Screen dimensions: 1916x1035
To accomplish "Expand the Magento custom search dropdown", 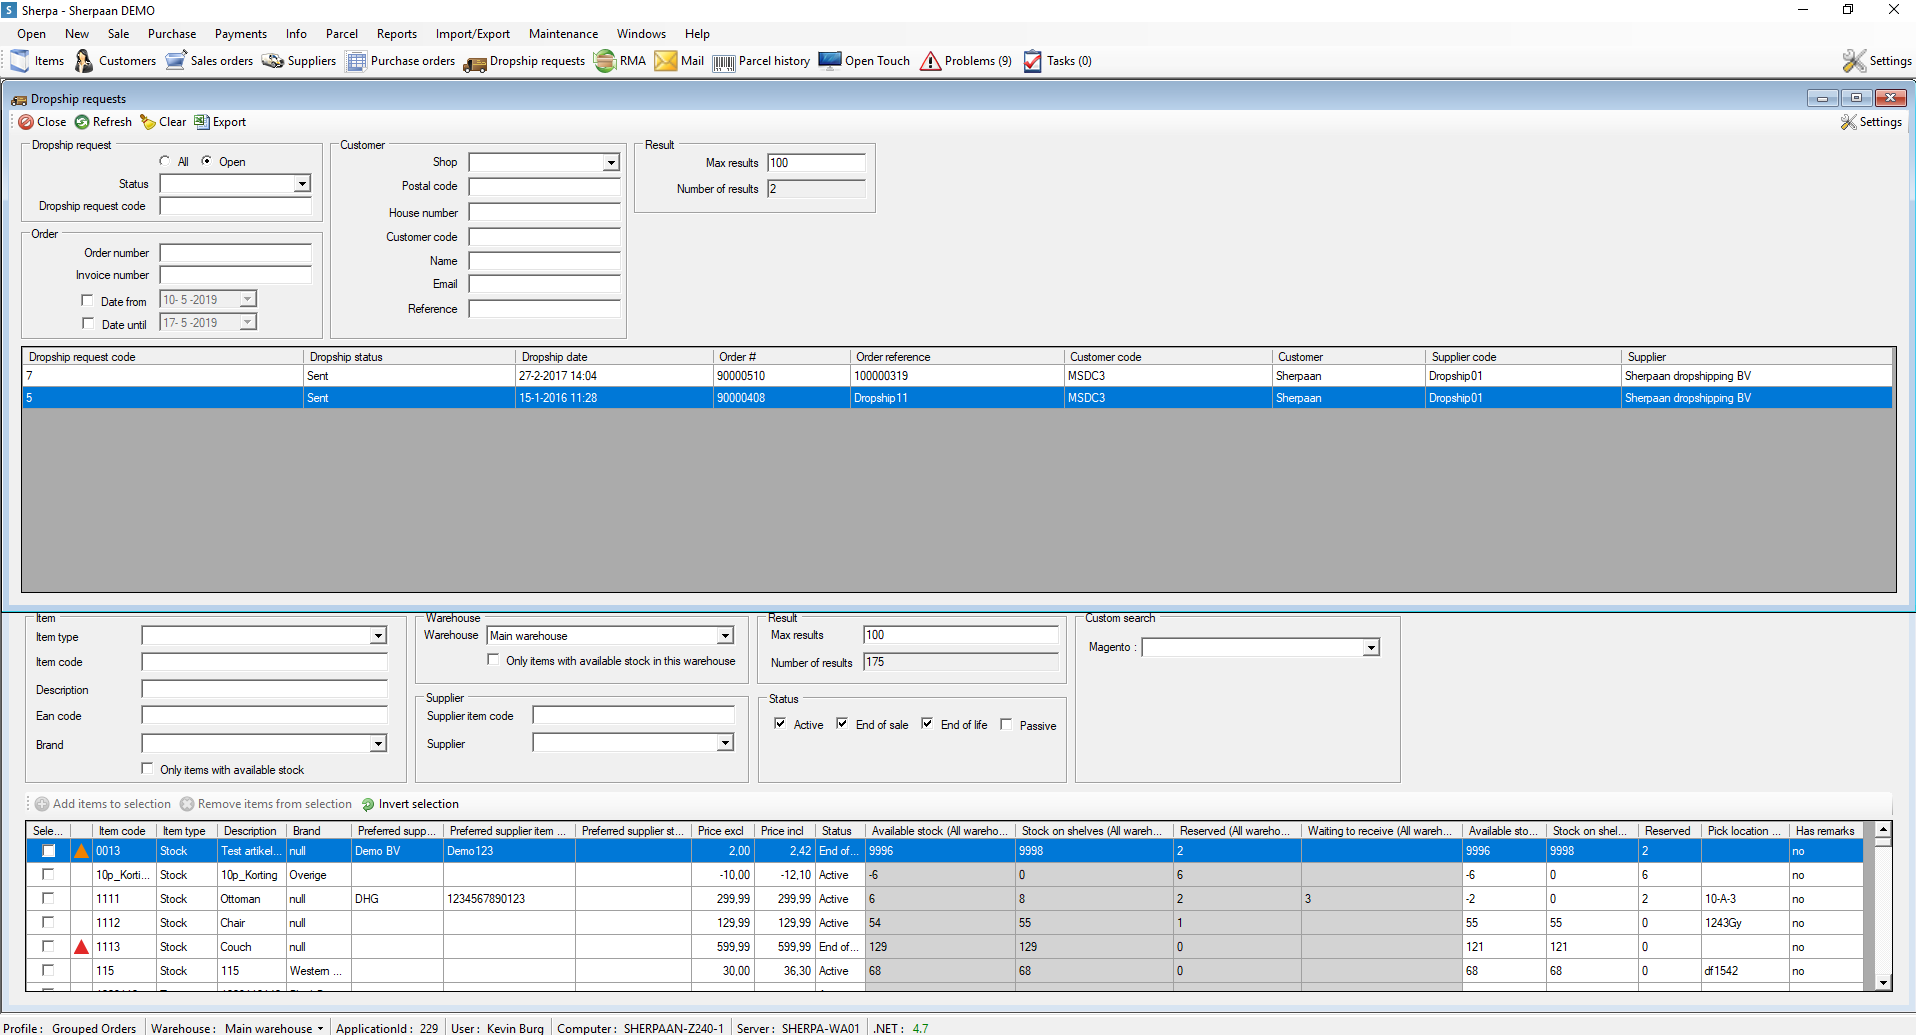I will click(1370, 648).
